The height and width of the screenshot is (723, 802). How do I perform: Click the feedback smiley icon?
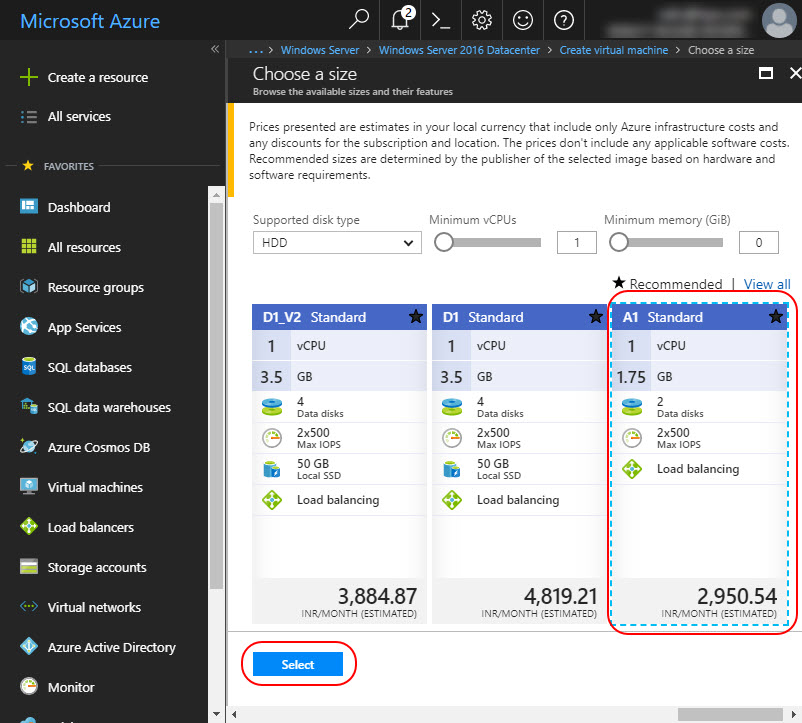click(x=523, y=20)
